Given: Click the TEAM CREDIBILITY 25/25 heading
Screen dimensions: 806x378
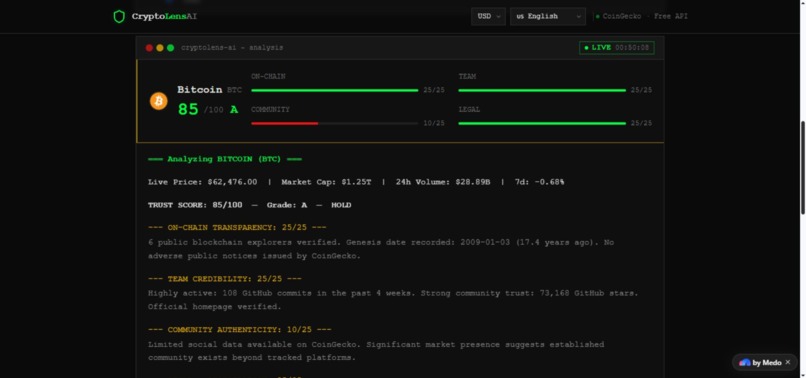Looking at the screenshot, I should [225, 279].
